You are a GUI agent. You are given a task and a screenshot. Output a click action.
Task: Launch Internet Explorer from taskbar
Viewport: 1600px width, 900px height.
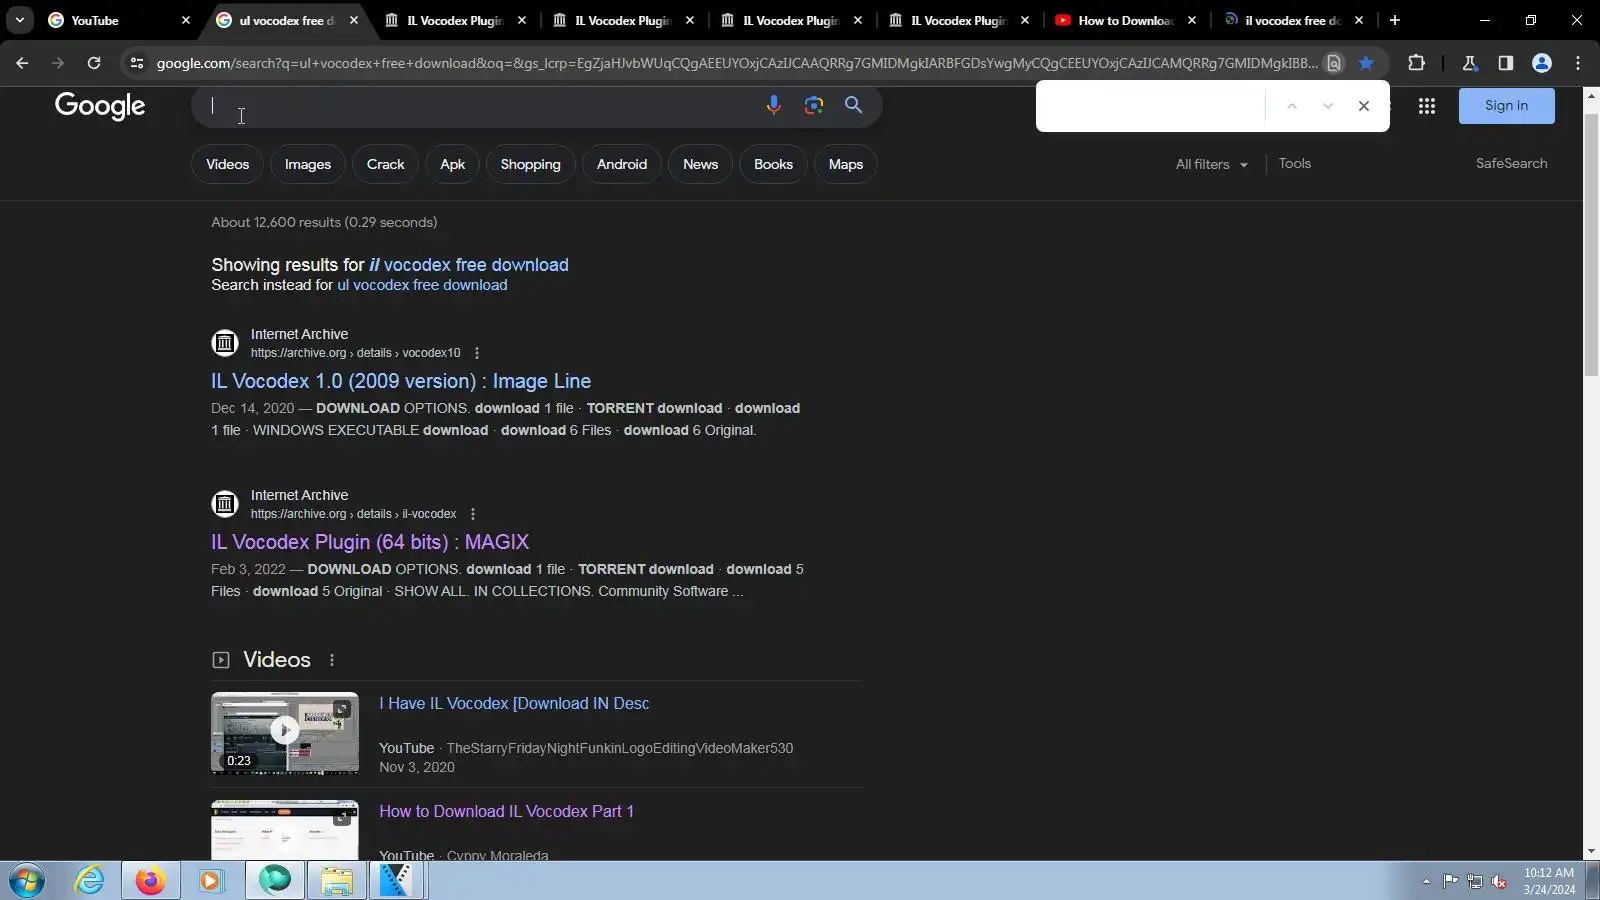tap(90, 881)
